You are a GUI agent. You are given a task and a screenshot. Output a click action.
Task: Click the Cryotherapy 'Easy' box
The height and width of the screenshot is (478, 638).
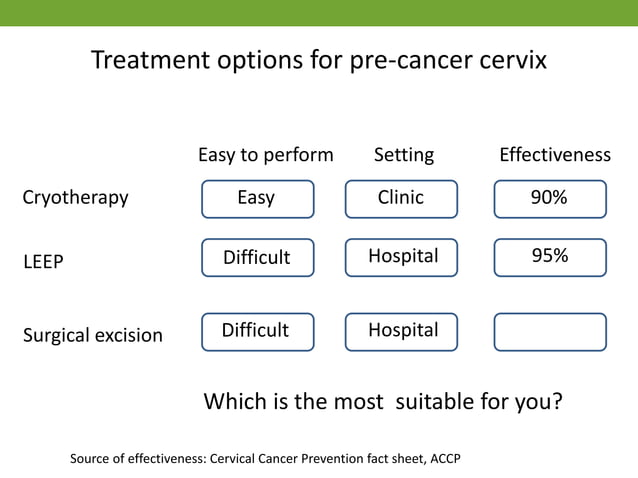(258, 199)
